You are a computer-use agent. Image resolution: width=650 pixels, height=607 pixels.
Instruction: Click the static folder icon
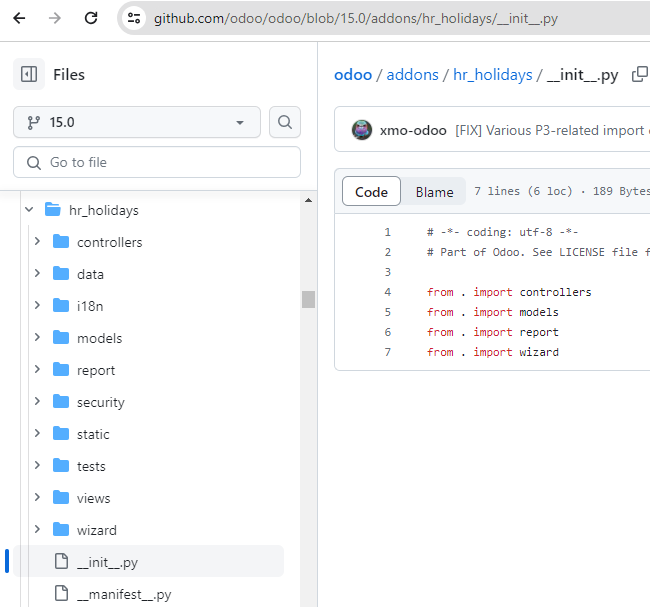(61, 434)
